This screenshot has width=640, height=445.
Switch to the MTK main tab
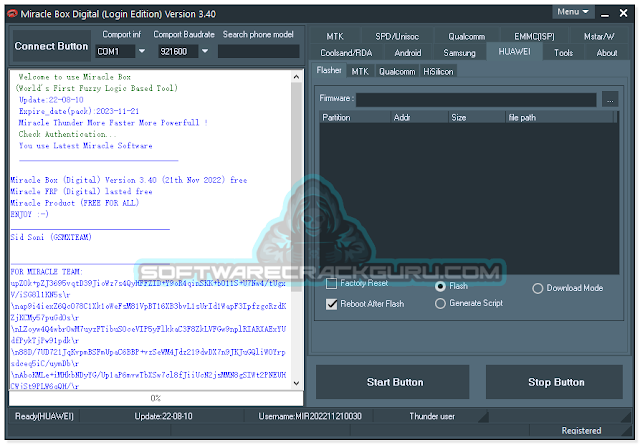[335, 36]
